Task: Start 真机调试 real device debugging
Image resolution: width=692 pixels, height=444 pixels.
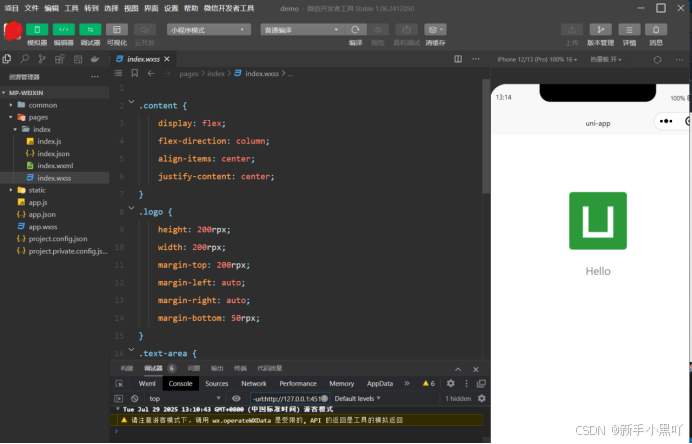Action: pyautogui.click(x=406, y=30)
